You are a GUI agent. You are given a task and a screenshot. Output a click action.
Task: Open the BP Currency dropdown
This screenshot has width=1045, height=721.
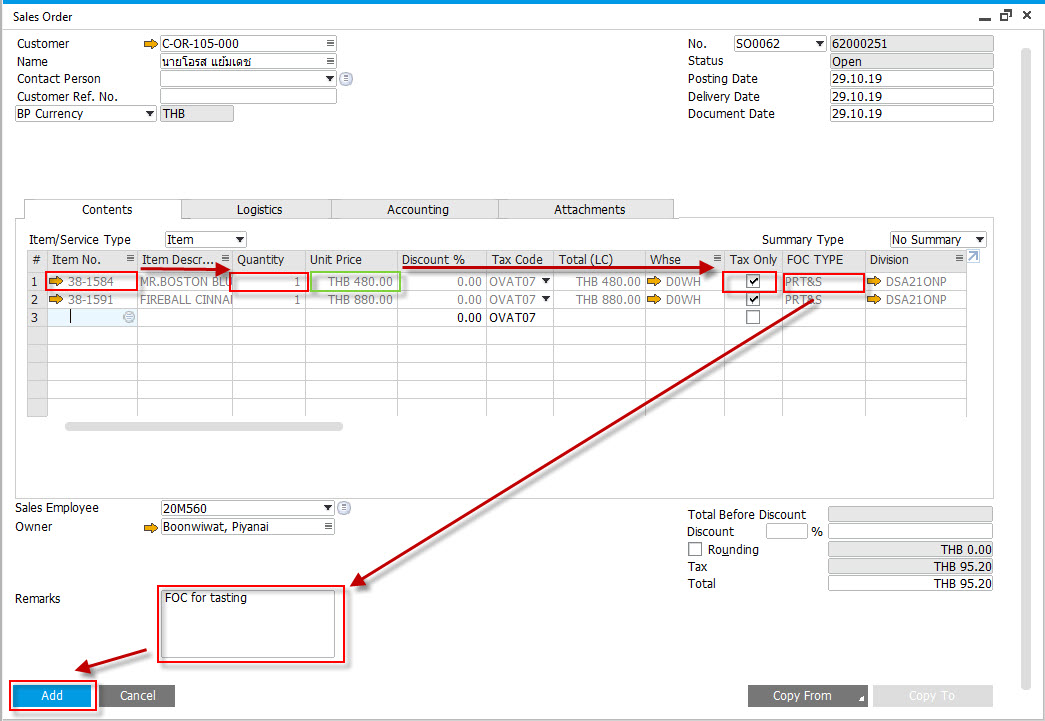(x=85, y=114)
